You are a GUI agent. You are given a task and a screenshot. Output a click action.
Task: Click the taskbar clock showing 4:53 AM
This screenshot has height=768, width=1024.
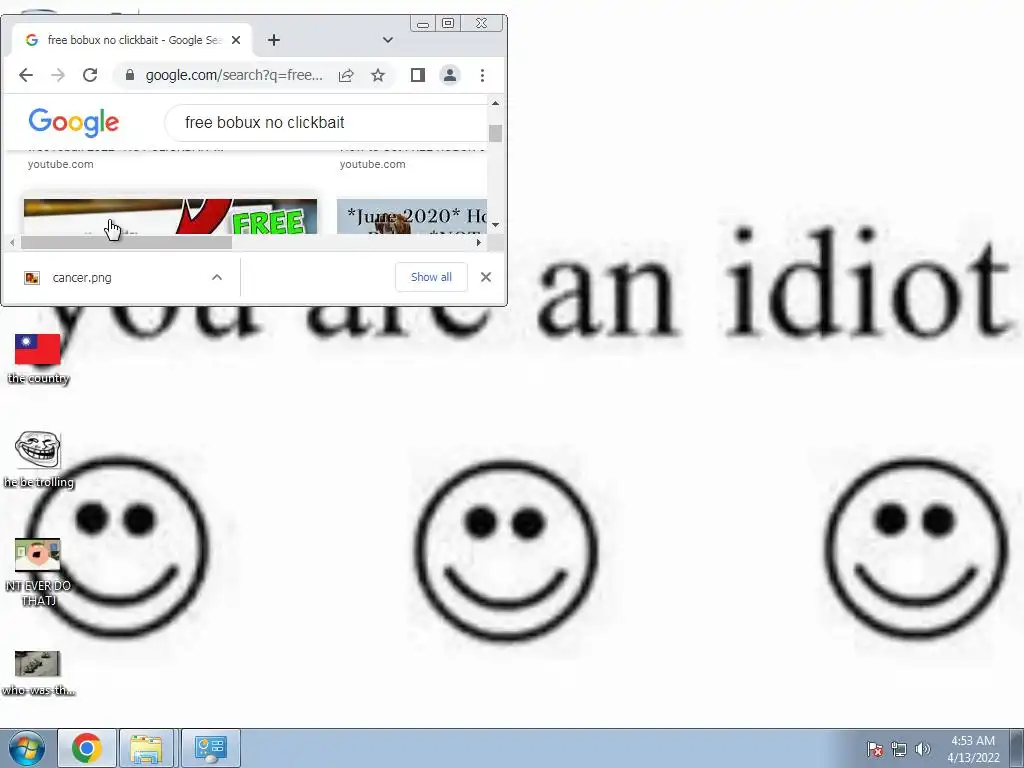(x=973, y=749)
